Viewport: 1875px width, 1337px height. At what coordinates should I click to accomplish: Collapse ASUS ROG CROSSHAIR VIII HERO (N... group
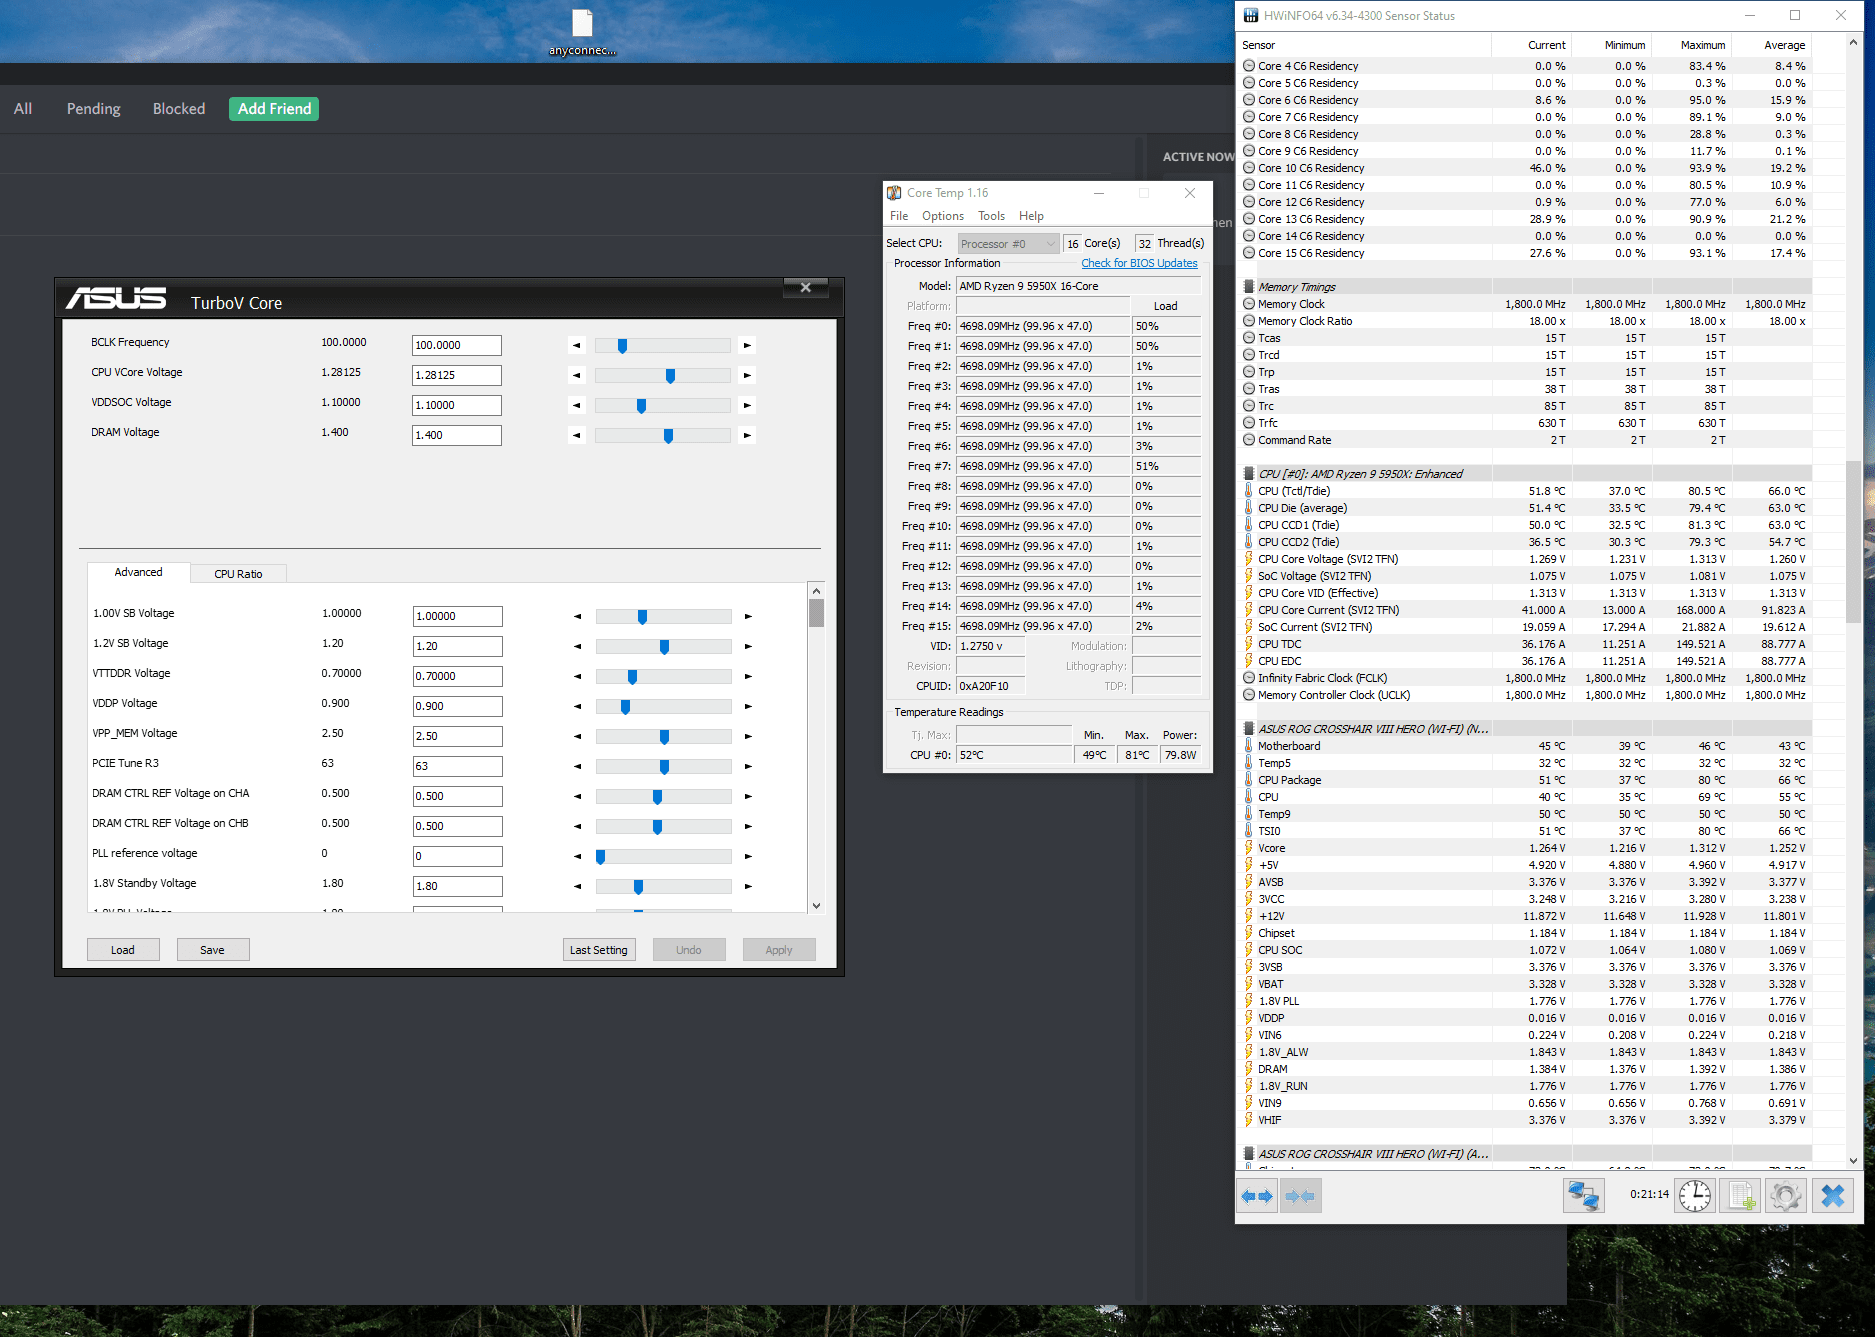point(1249,729)
